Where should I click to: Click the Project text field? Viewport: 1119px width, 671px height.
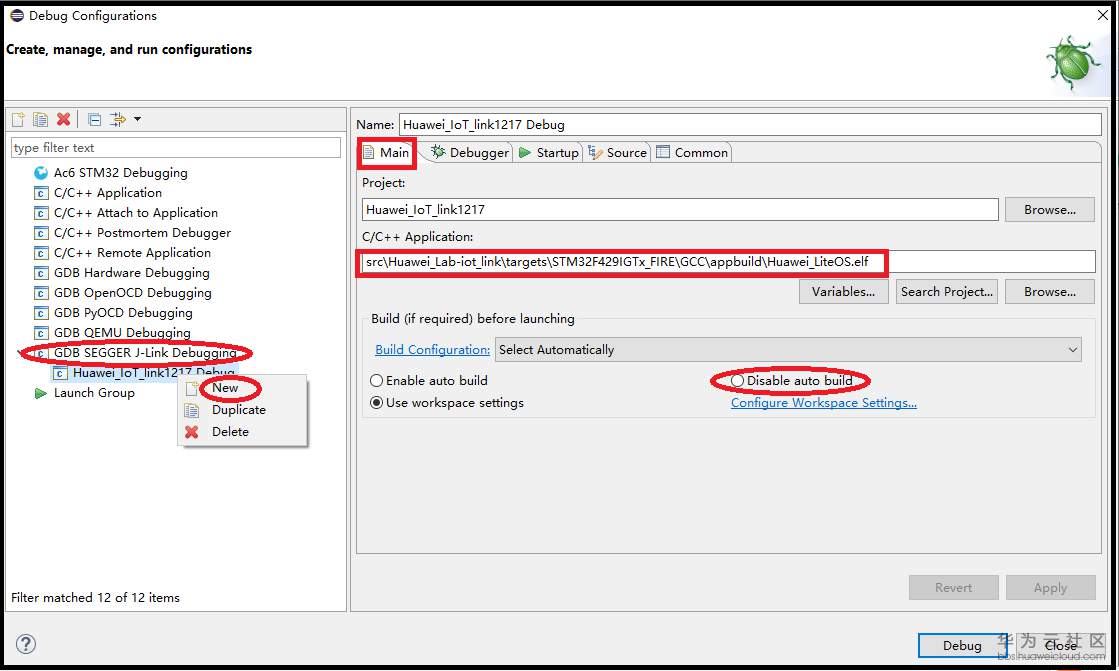coord(680,210)
